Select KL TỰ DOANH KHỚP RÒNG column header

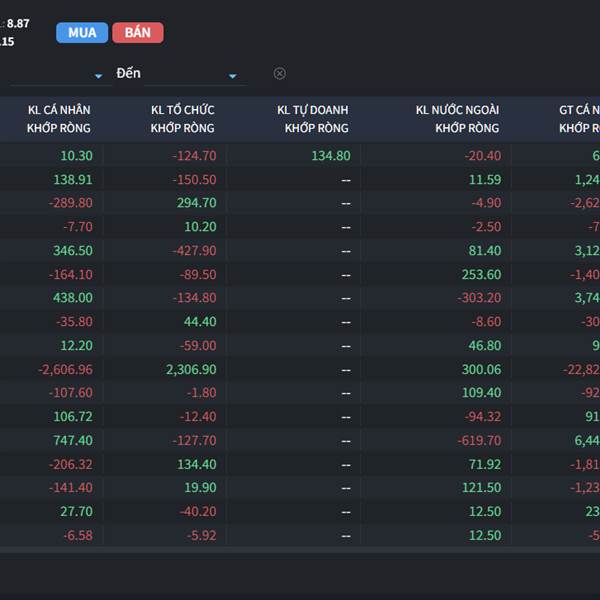click(x=313, y=119)
